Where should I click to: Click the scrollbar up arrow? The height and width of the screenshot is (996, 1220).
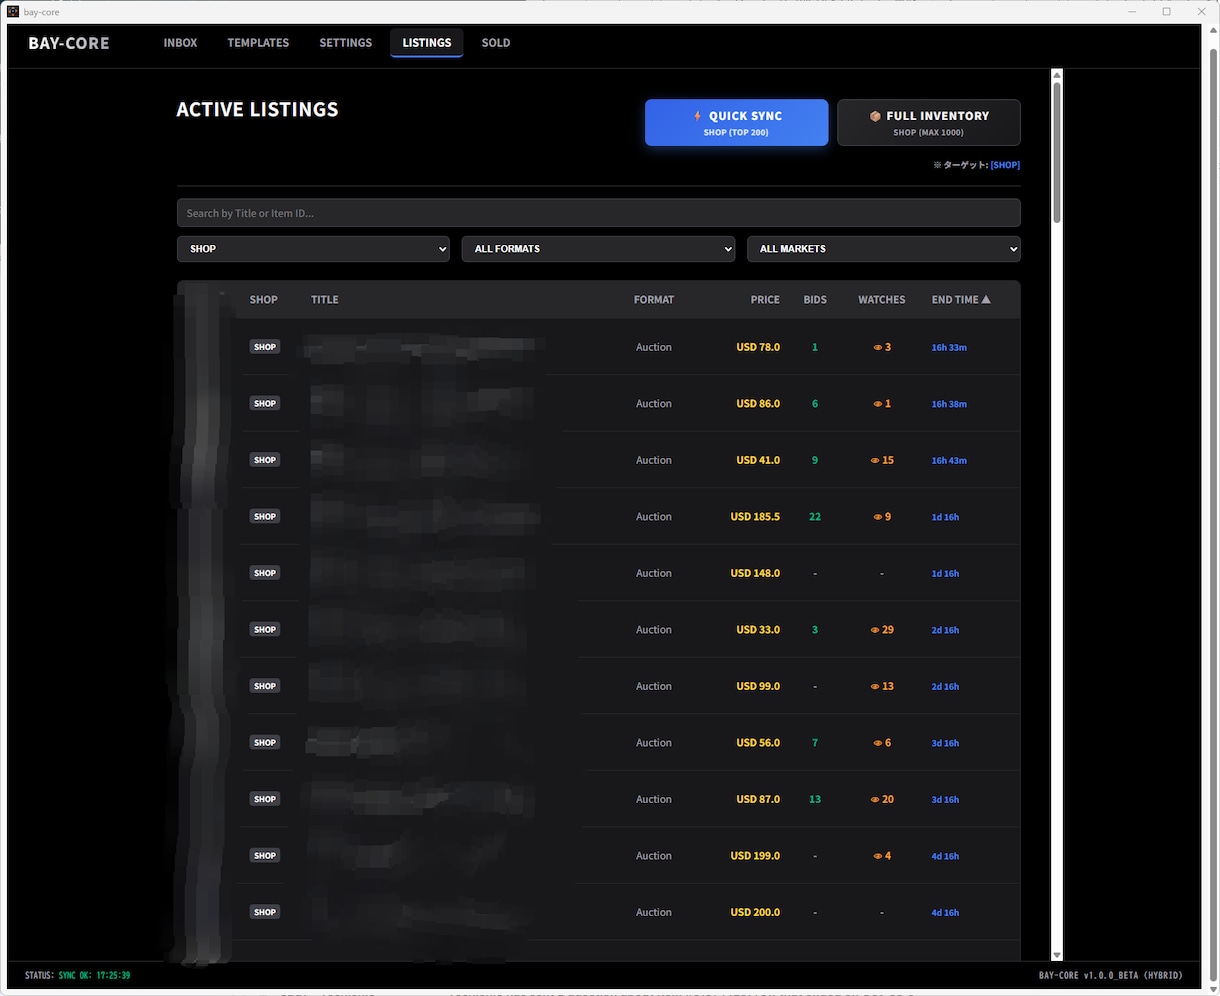(1057, 75)
